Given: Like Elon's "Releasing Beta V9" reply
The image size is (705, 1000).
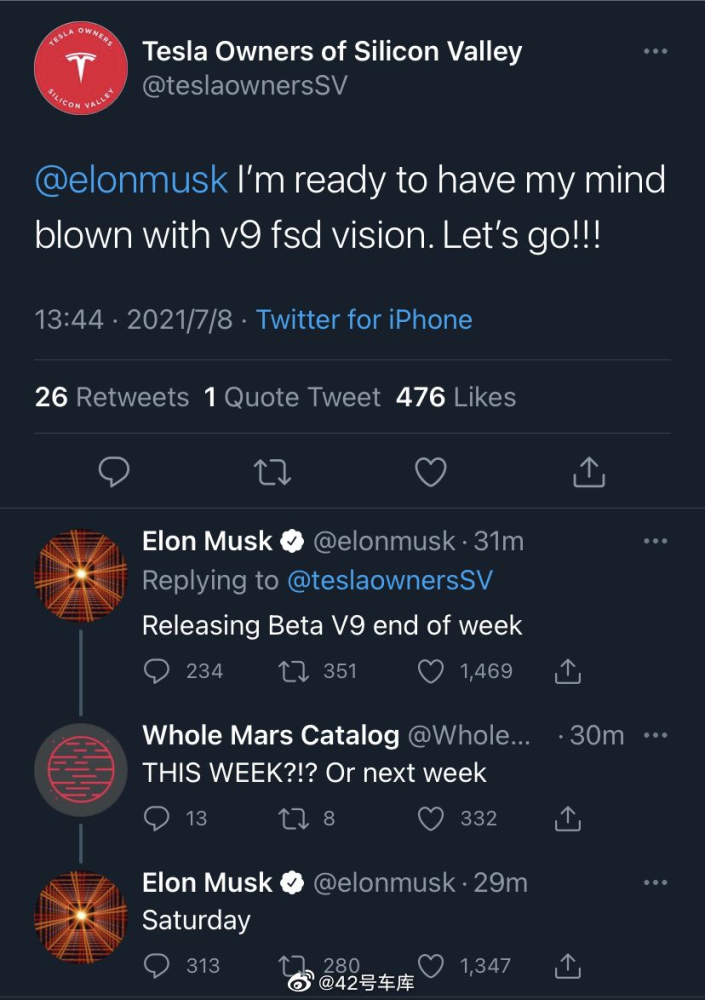Looking at the screenshot, I should [x=430, y=671].
